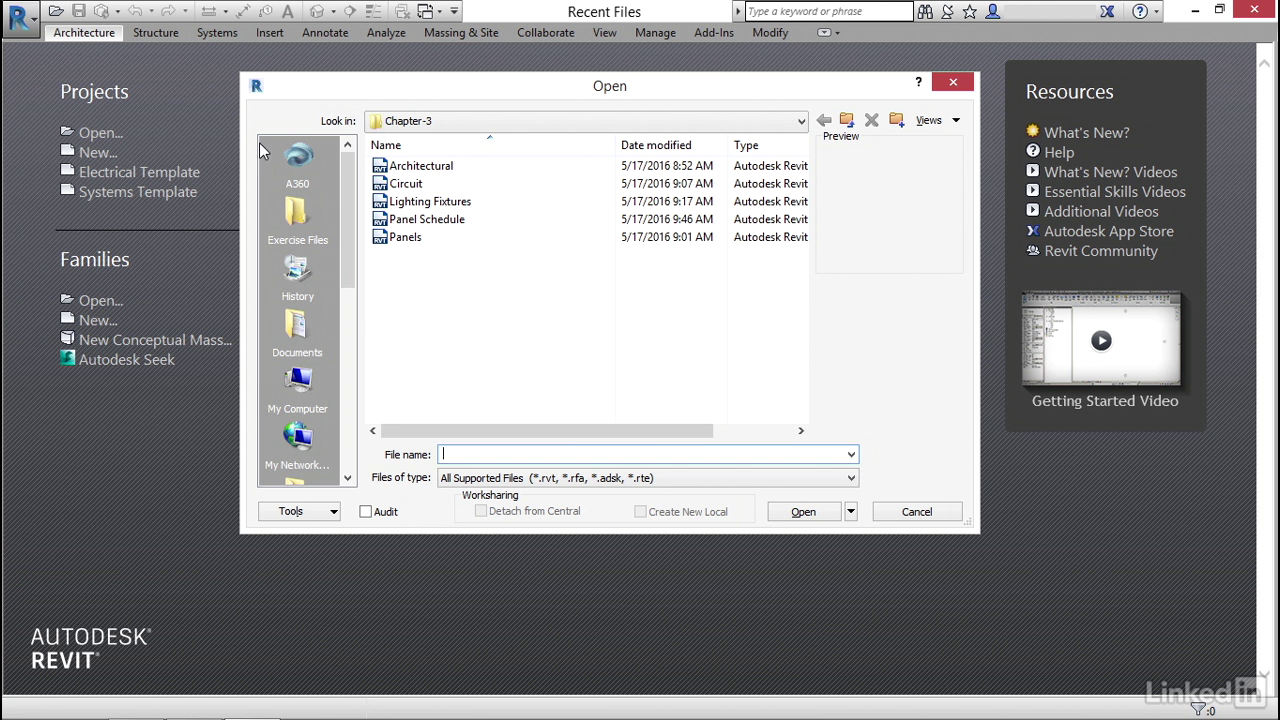Click the Open folder icon in Quick Access toolbar

(x=56, y=12)
